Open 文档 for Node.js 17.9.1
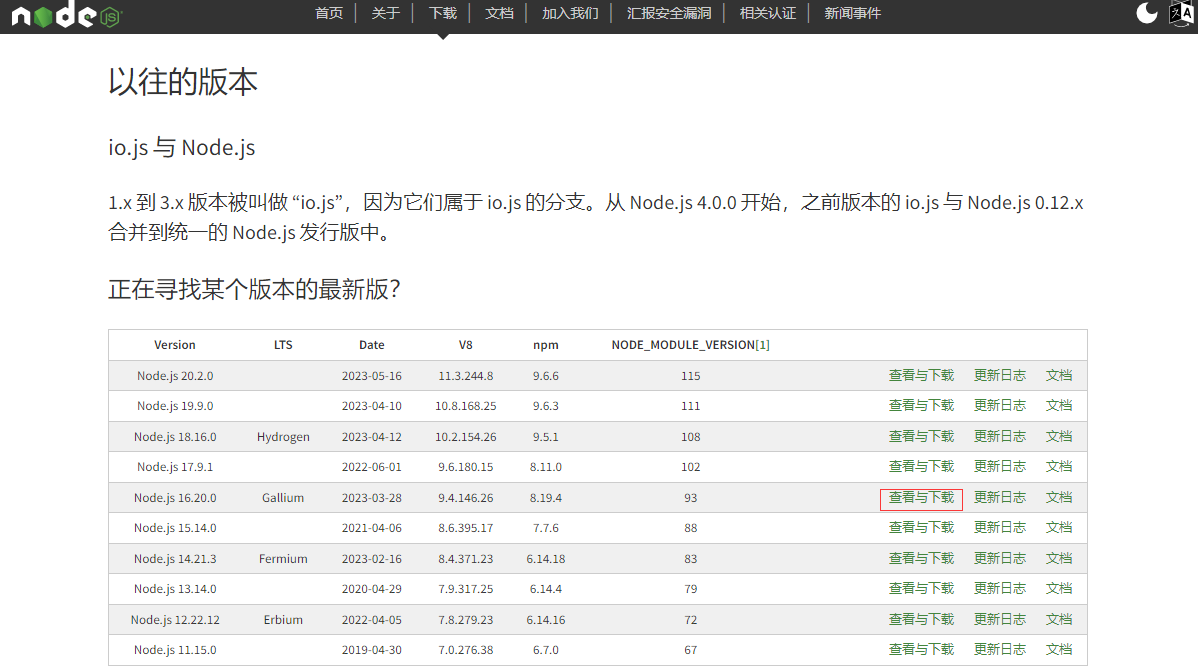 [x=1059, y=467]
